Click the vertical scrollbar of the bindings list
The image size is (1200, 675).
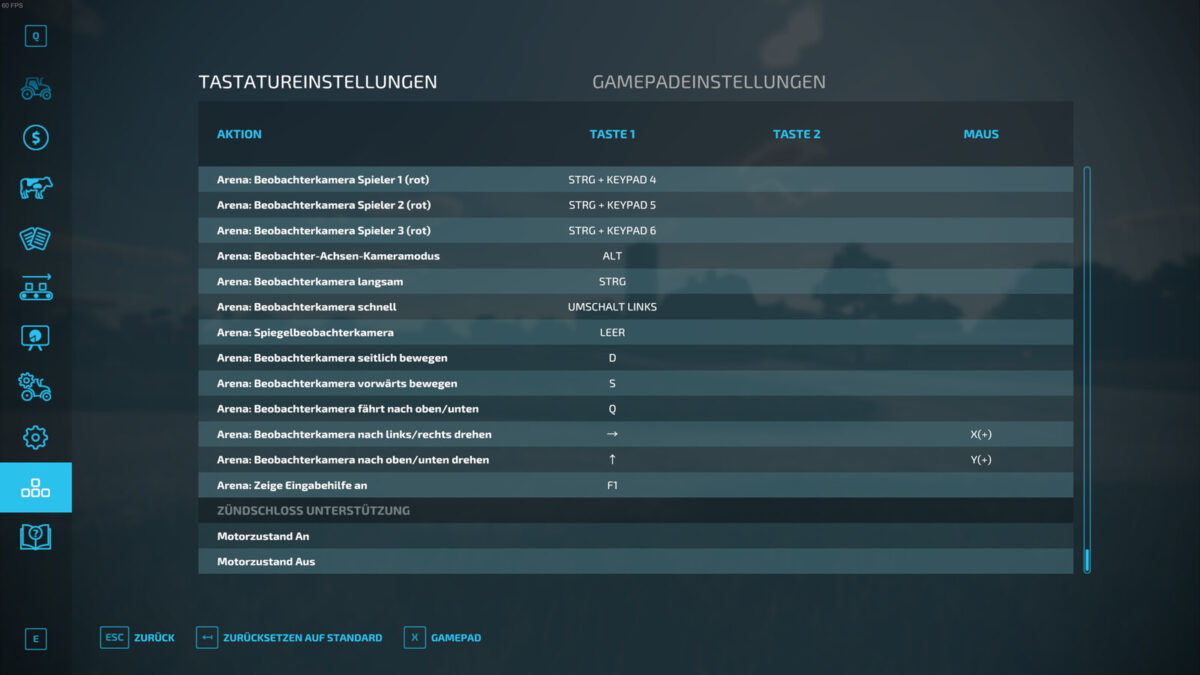coord(1087,370)
